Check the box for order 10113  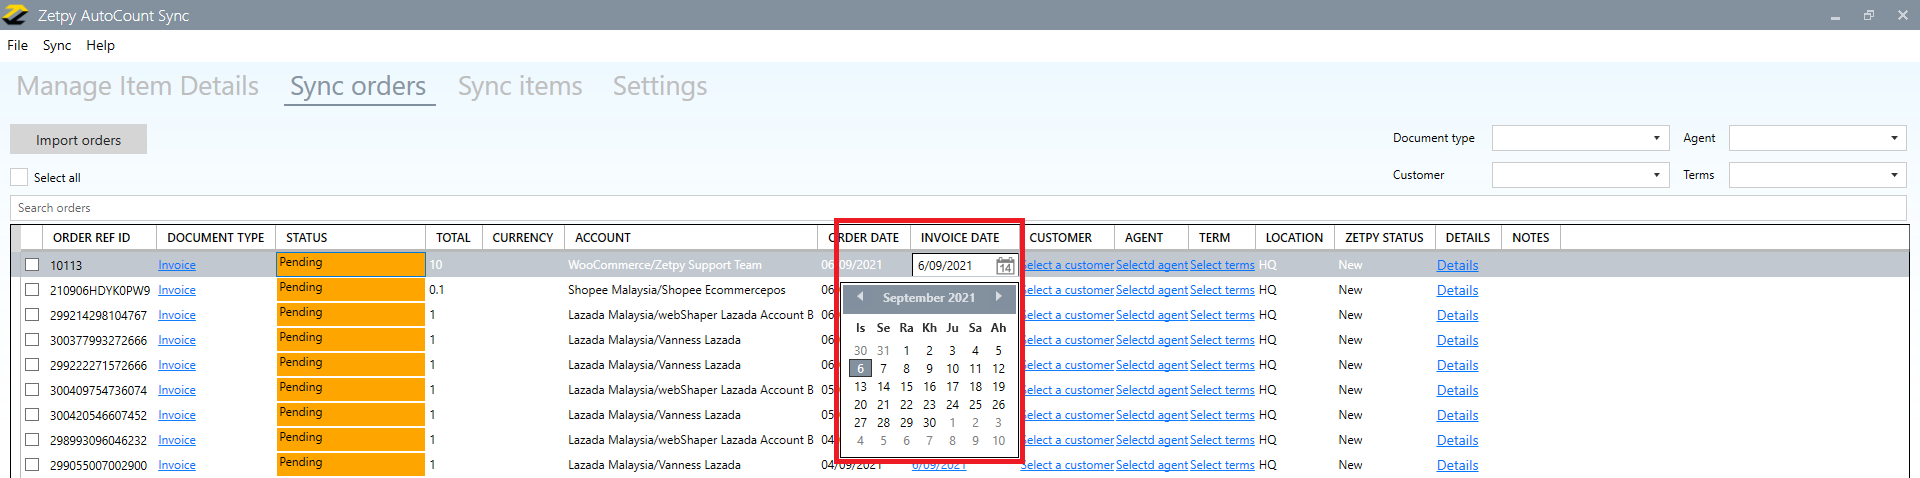(x=32, y=265)
